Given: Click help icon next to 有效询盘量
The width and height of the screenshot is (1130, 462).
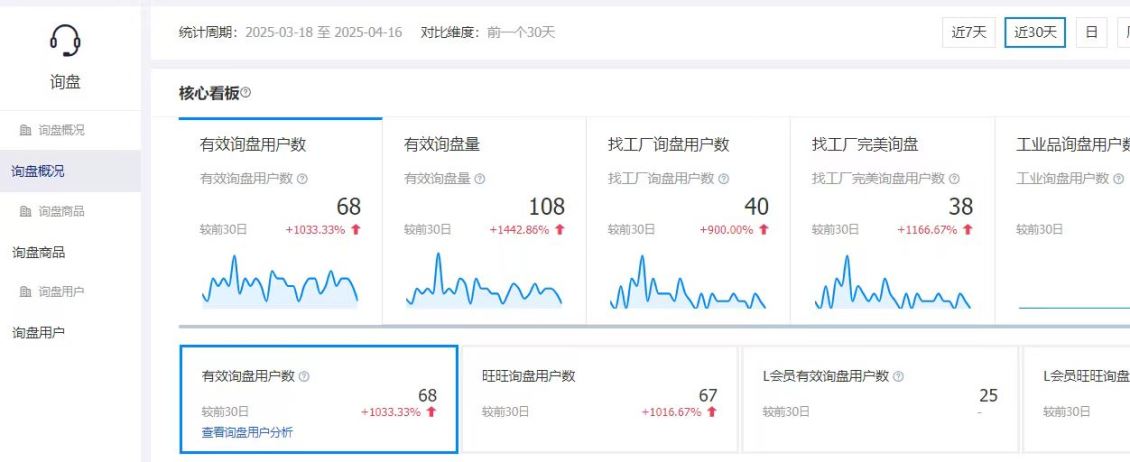Looking at the screenshot, I should 480,179.
